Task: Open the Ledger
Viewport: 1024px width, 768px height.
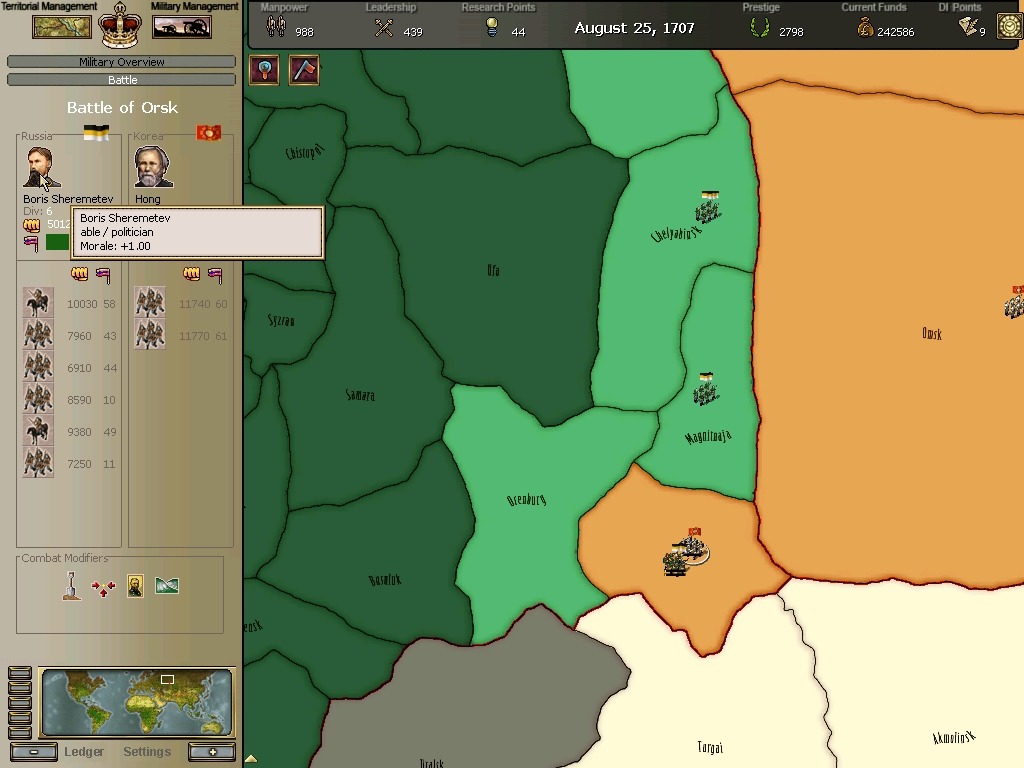Action: (84, 752)
